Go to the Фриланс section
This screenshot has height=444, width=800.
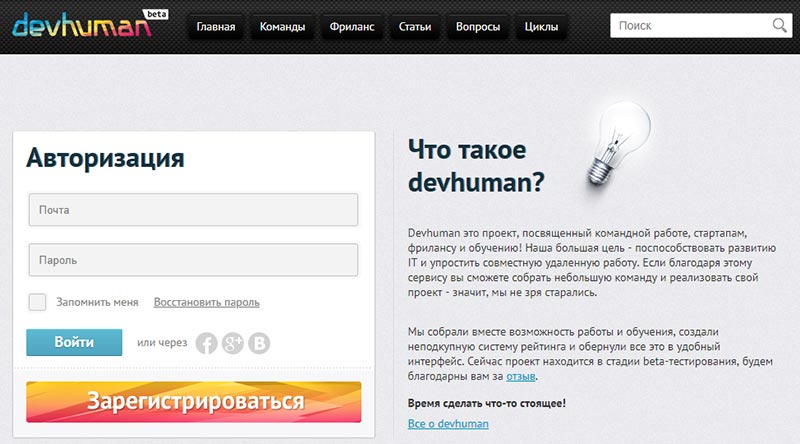[352, 27]
